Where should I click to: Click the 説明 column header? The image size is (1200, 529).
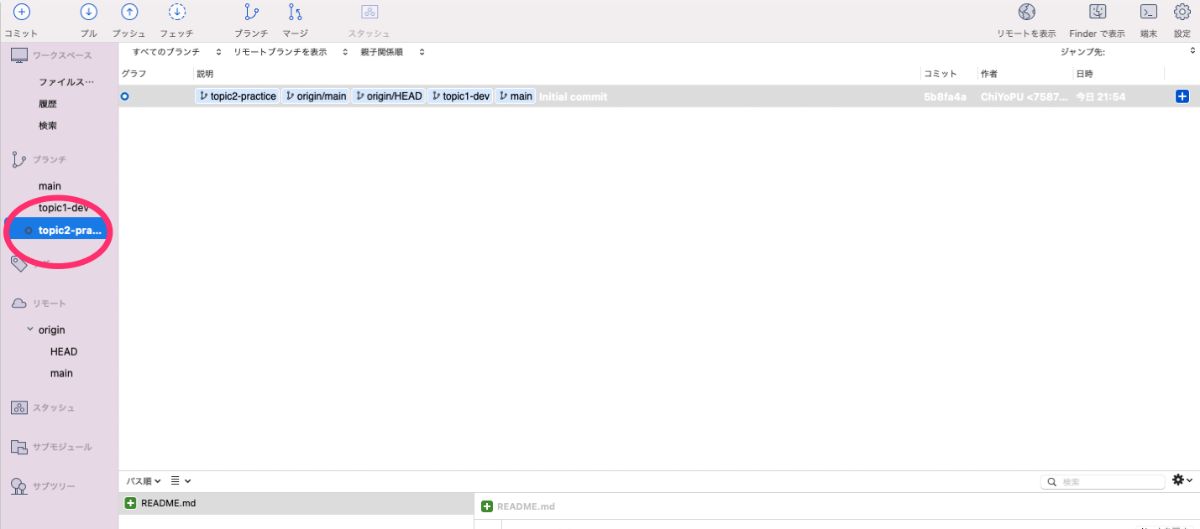pyautogui.click(x=205, y=74)
